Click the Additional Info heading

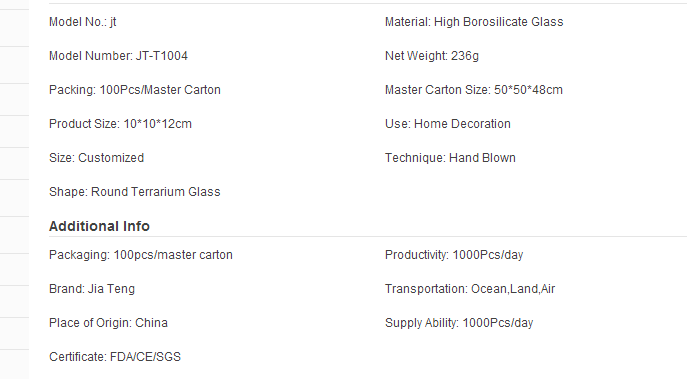point(99,226)
